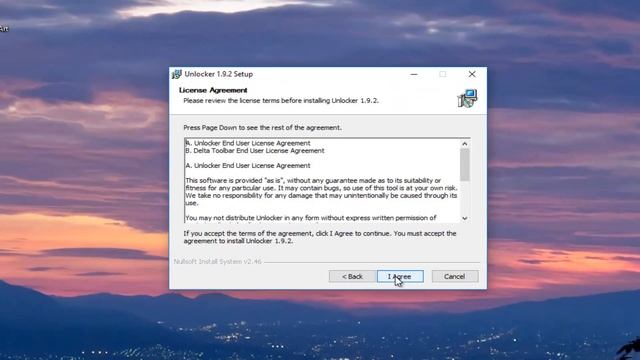
Task: Close the Unlocker Setup window
Action: click(472, 74)
